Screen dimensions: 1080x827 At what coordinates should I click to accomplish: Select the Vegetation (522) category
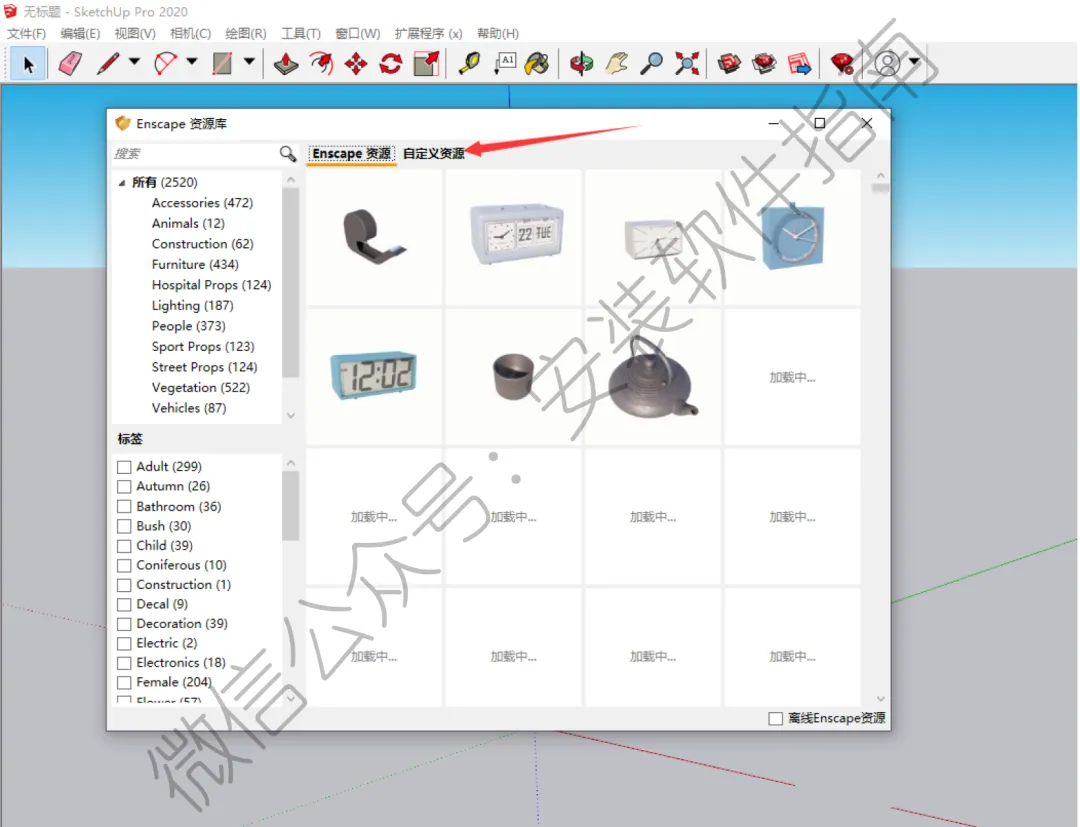(200, 387)
